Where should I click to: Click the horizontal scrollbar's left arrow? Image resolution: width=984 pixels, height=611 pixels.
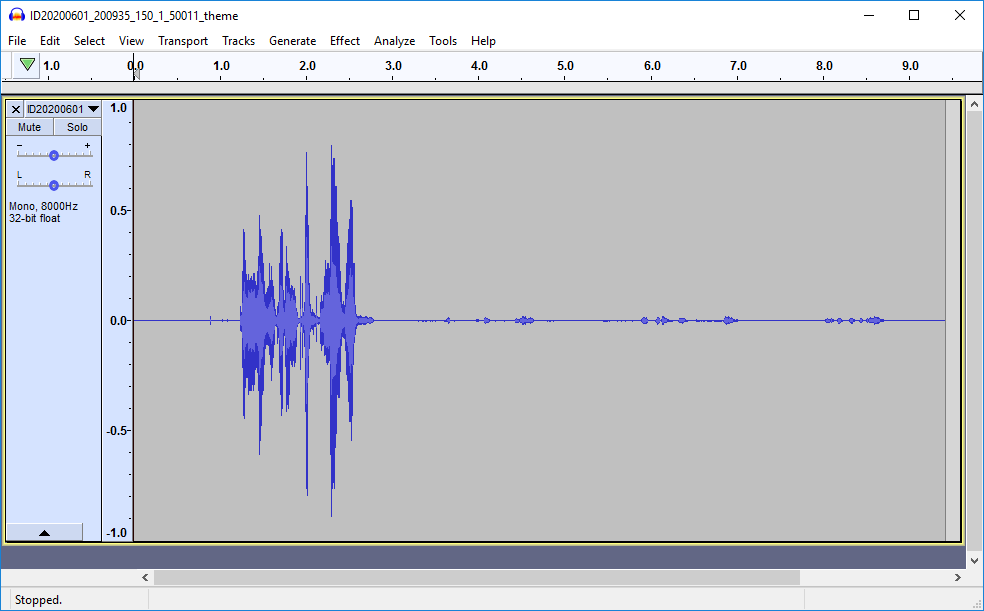[146, 577]
